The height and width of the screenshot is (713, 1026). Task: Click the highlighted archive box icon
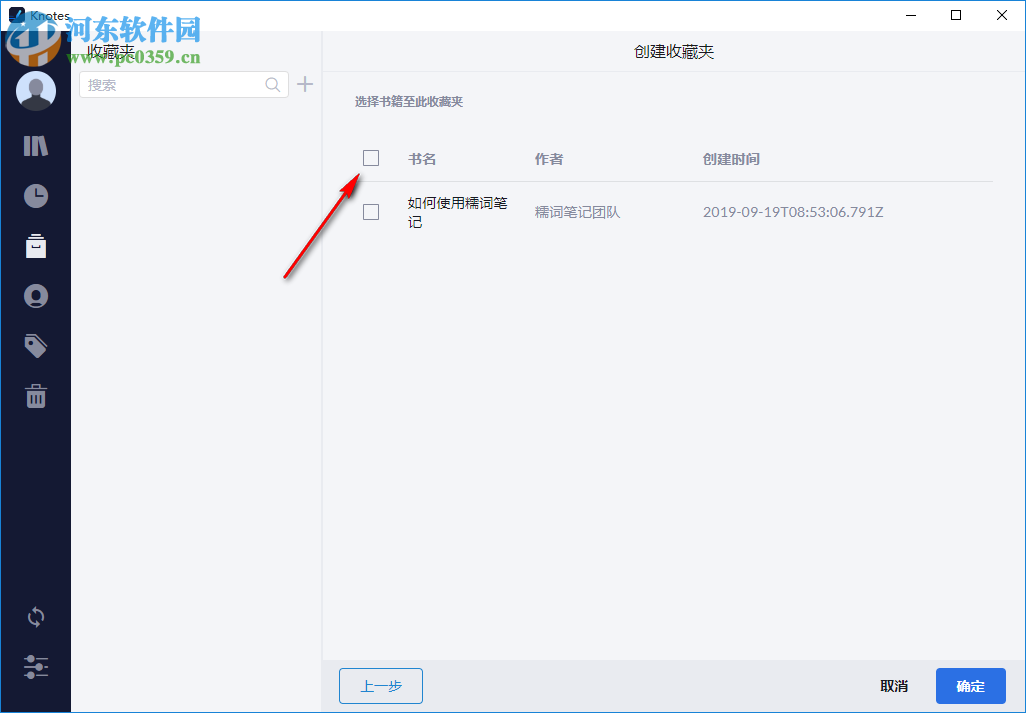click(x=36, y=246)
